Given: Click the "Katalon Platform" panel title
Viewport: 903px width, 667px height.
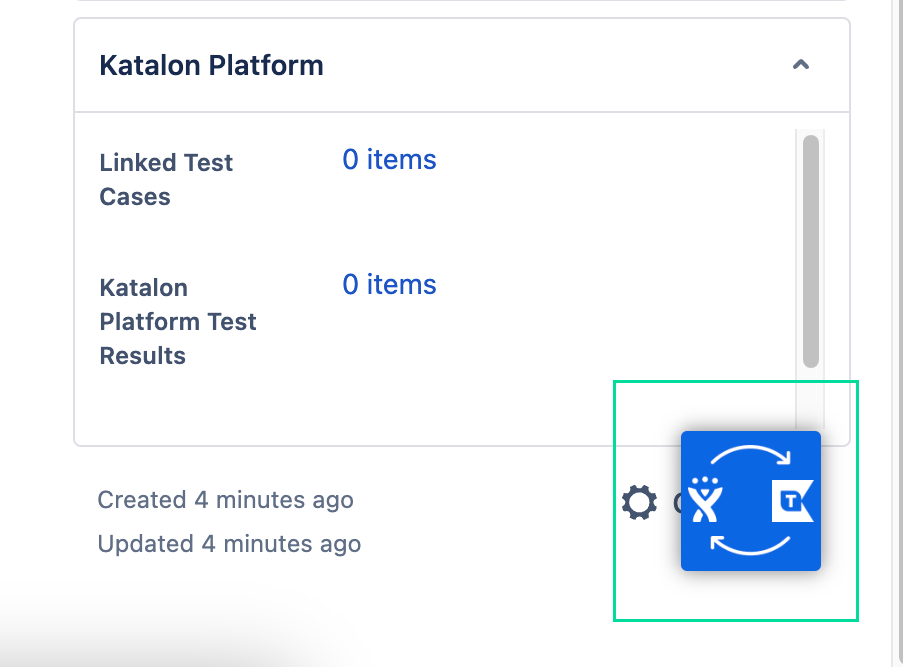Looking at the screenshot, I should 211,65.
